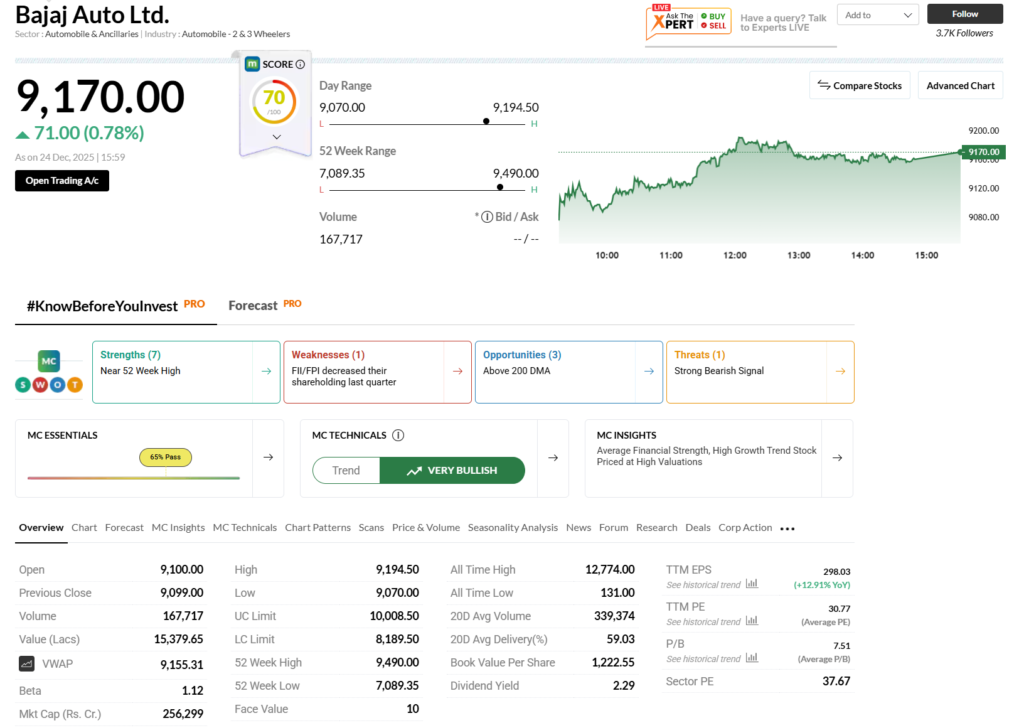Click the MC SWOT logo icon
The height and width of the screenshot is (728, 1024).
coord(48,372)
